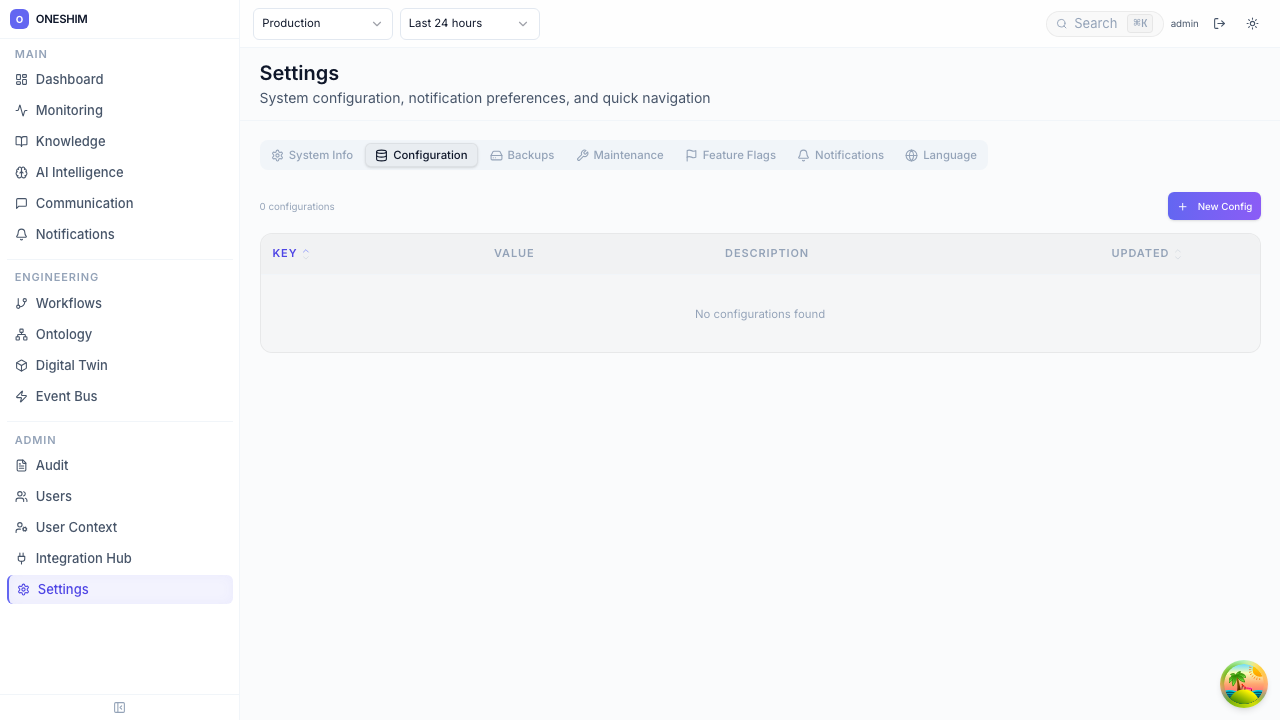Click the Digital Twin cube icon
Screen dimensions: 1280x720
[21, 365]
